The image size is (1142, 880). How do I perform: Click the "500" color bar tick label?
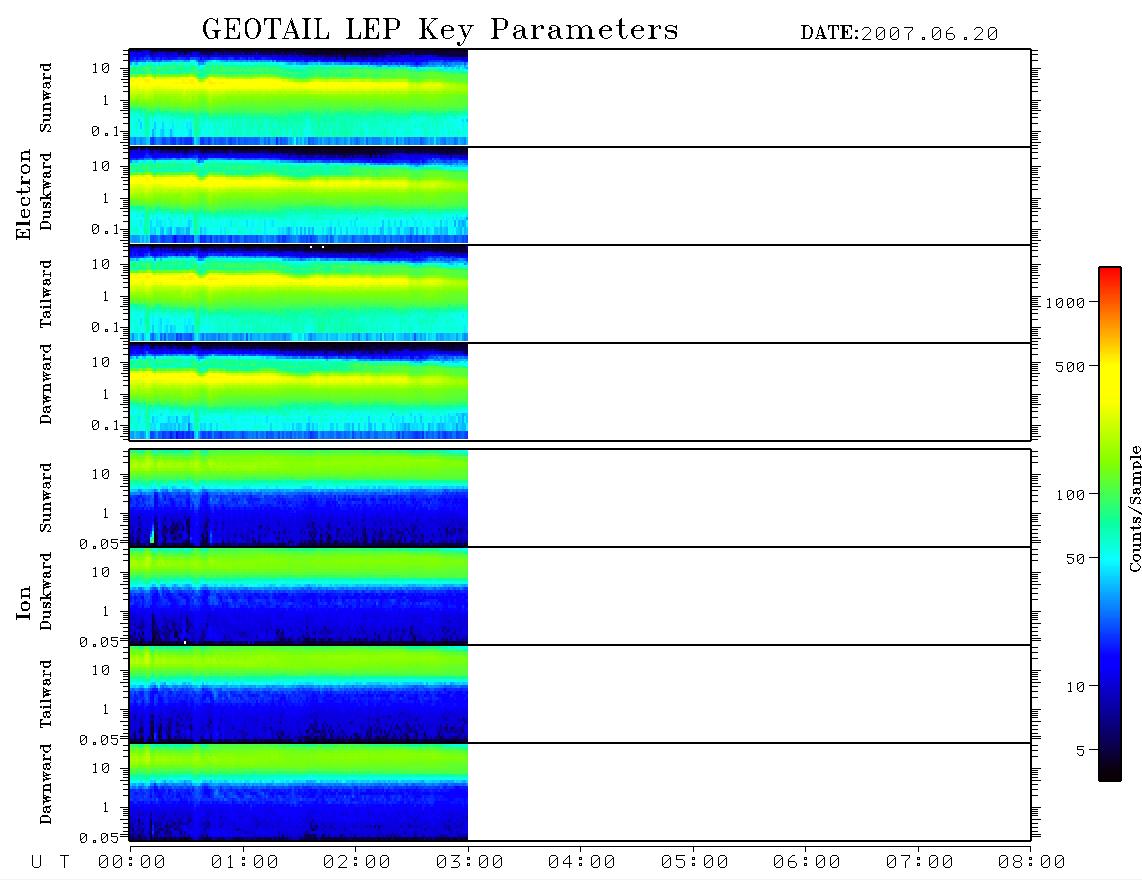[1071, 366]
